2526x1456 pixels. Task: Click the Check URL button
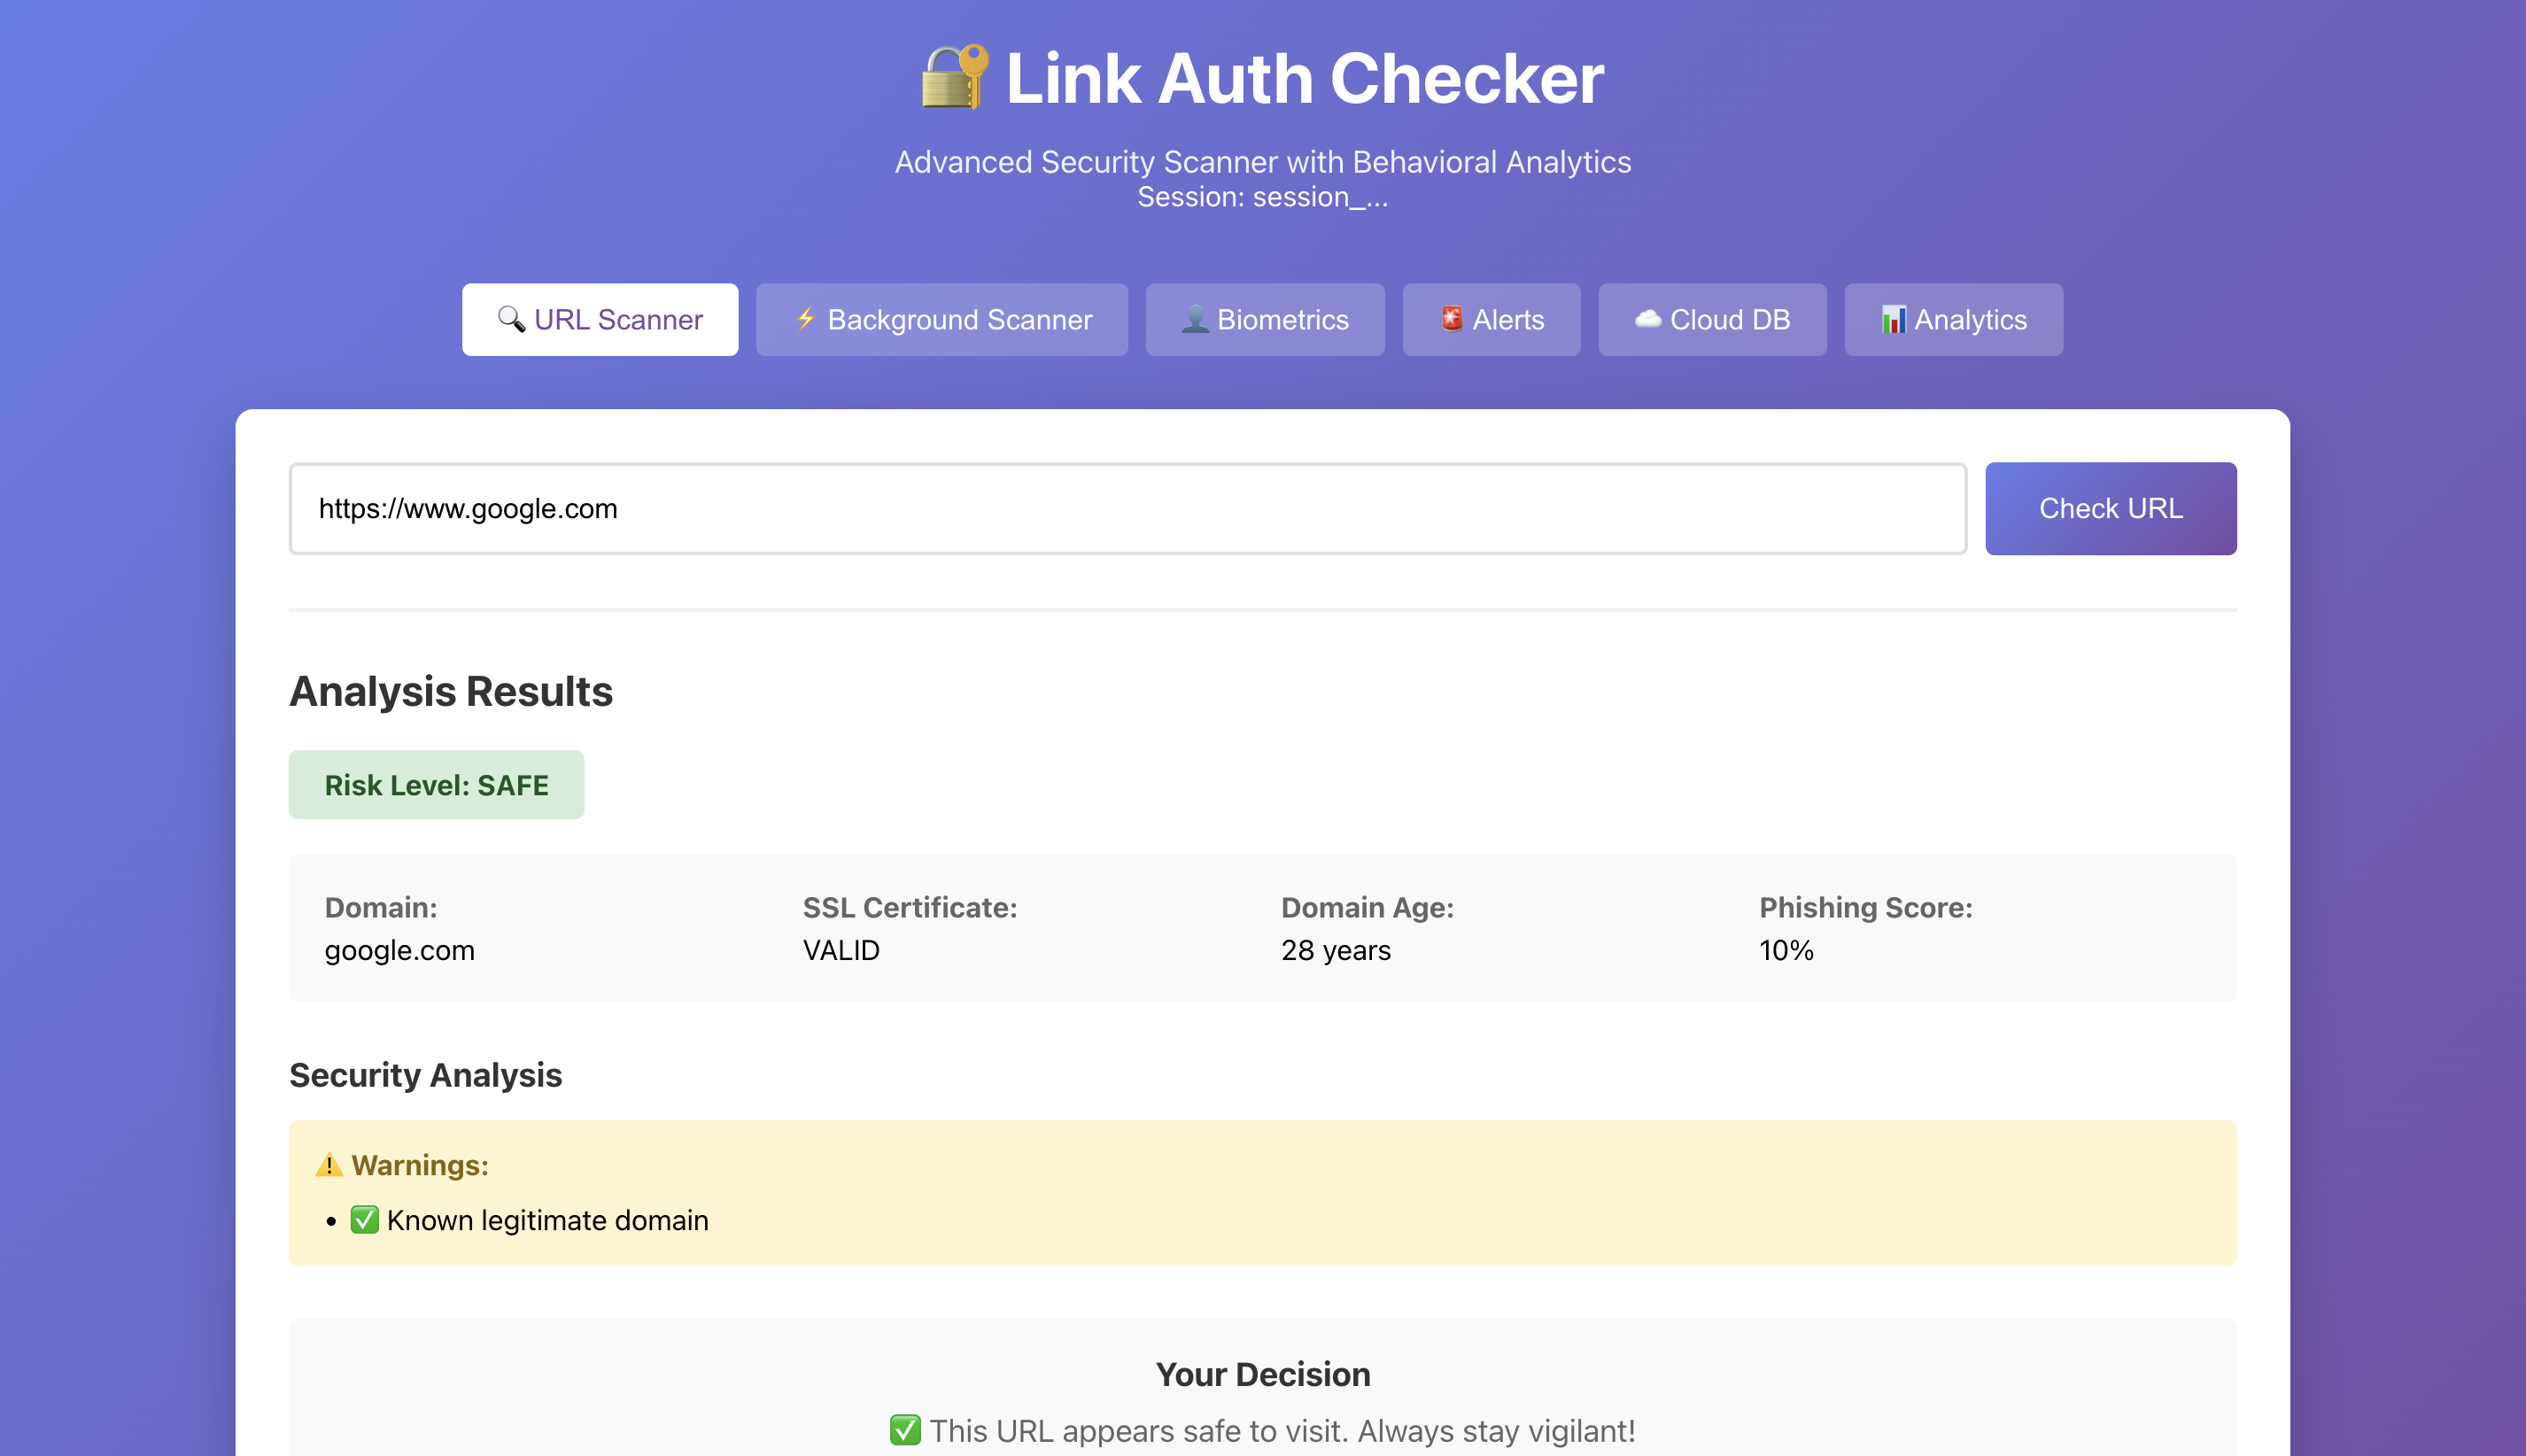[x=2110, y=508]
